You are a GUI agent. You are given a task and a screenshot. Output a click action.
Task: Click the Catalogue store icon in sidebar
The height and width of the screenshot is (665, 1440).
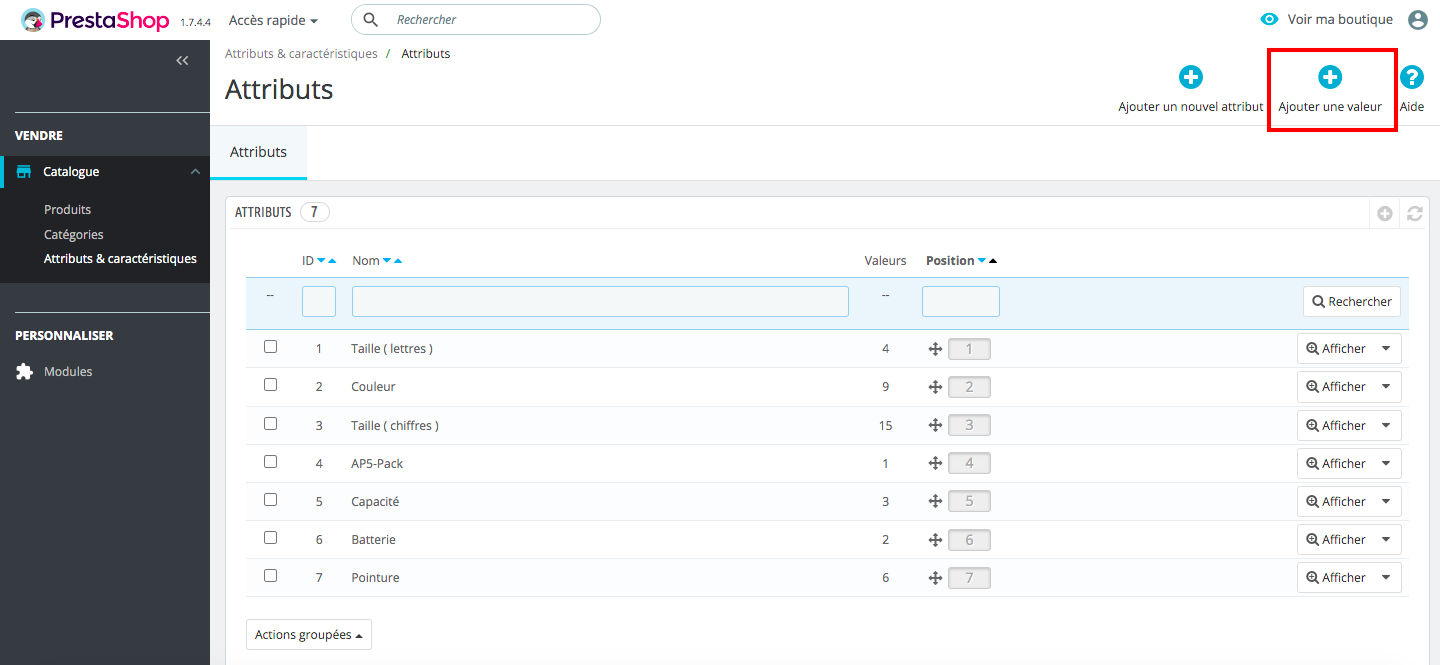24,172
